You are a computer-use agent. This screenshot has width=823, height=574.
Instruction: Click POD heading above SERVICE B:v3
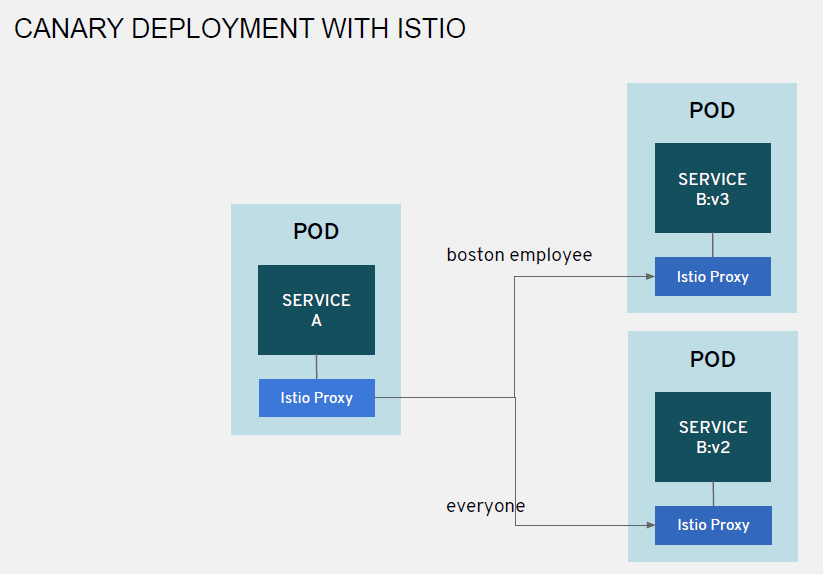712,110
